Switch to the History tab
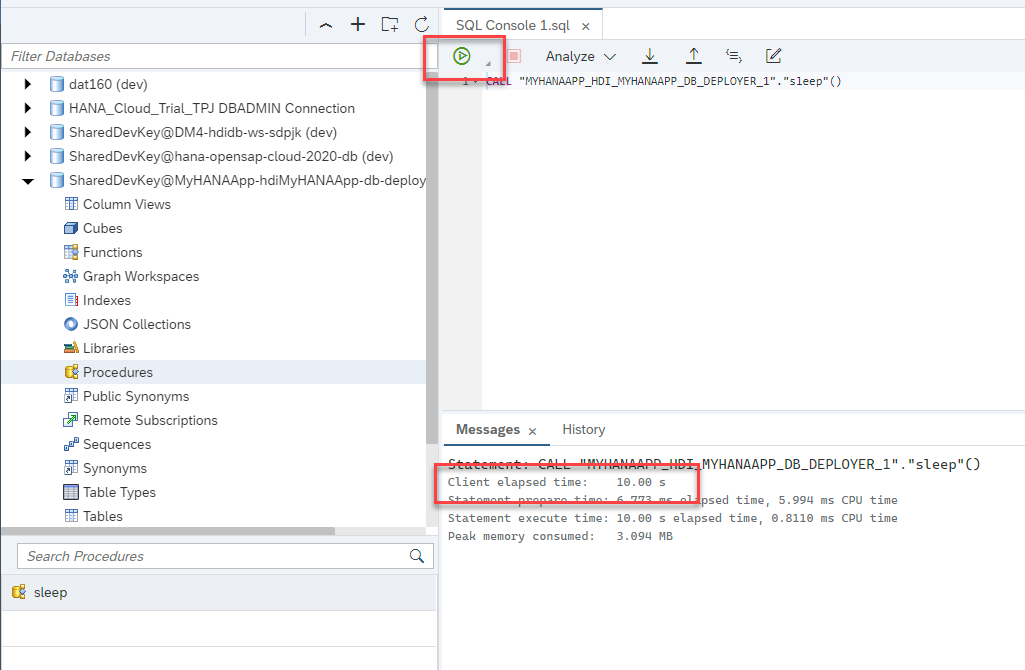This screenshot has height=670, width=1025. (584, 429)
